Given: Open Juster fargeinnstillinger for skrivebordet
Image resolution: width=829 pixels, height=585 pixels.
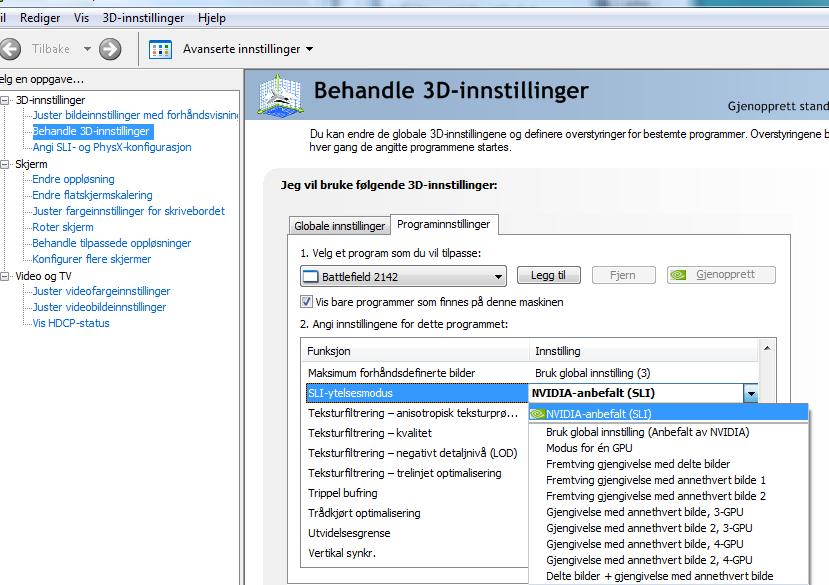Looking at the screenshot, I should tap(128, 211).
